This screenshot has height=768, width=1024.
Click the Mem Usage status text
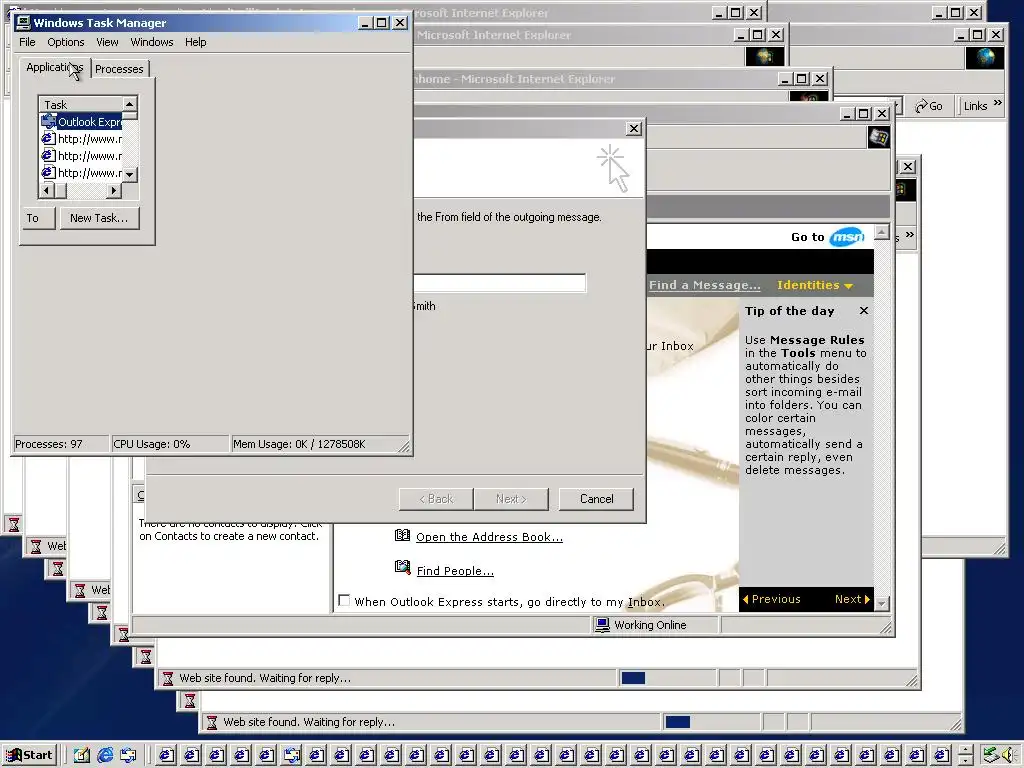tap(299, 444)
